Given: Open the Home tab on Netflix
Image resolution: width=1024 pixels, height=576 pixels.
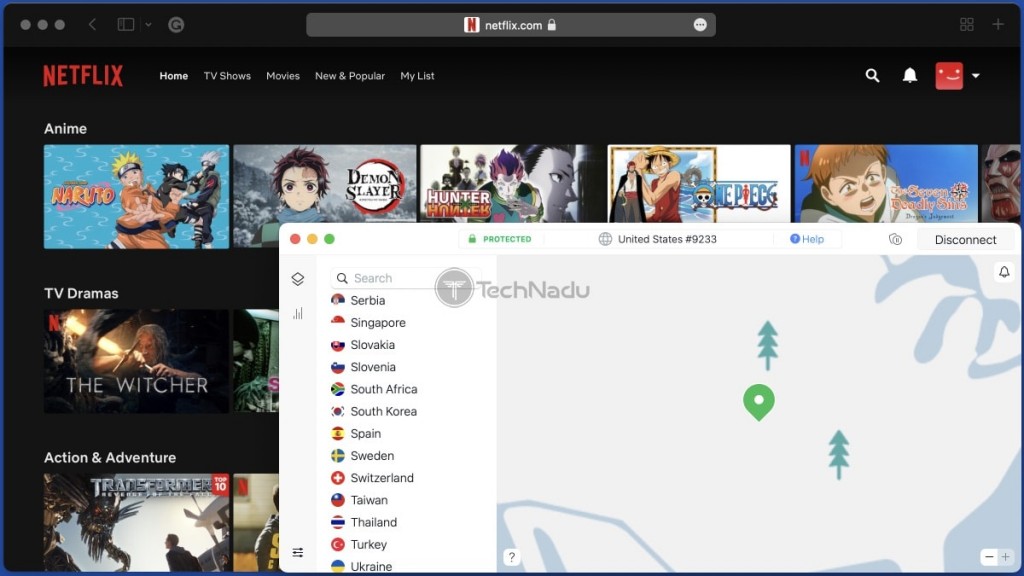Looking at the screenshot, I should pyautogui.click(x=174, y=76).
